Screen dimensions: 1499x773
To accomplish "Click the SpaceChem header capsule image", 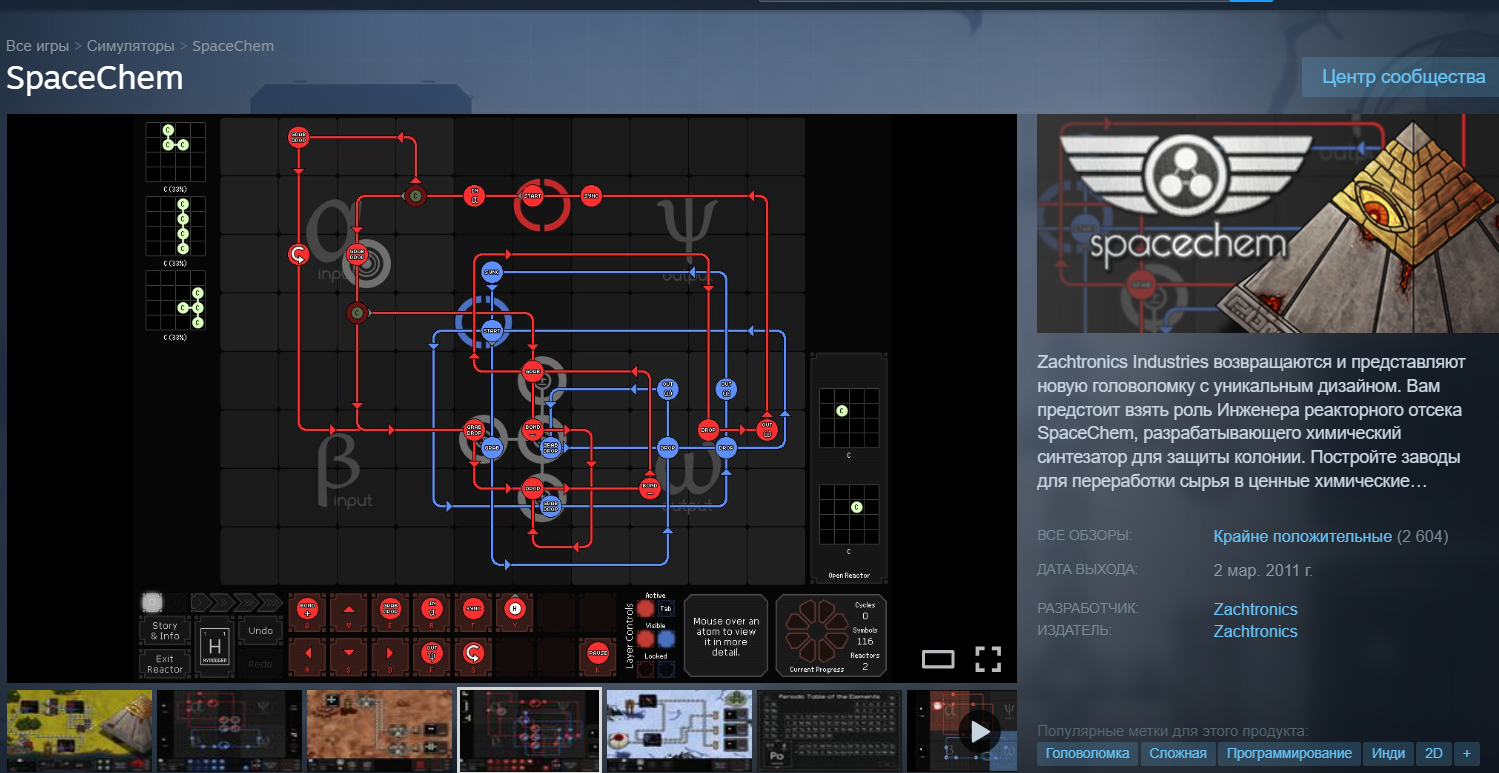I will click(1268, 224).
